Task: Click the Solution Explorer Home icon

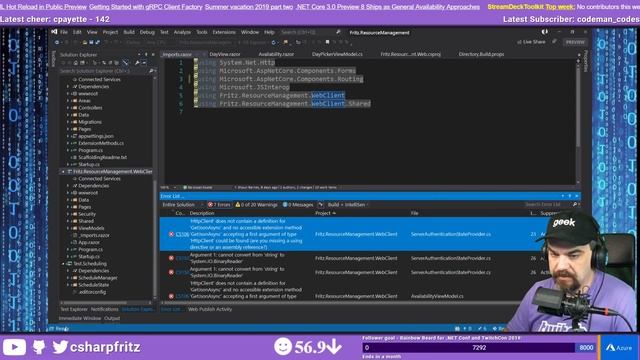Action: (76, 63)
